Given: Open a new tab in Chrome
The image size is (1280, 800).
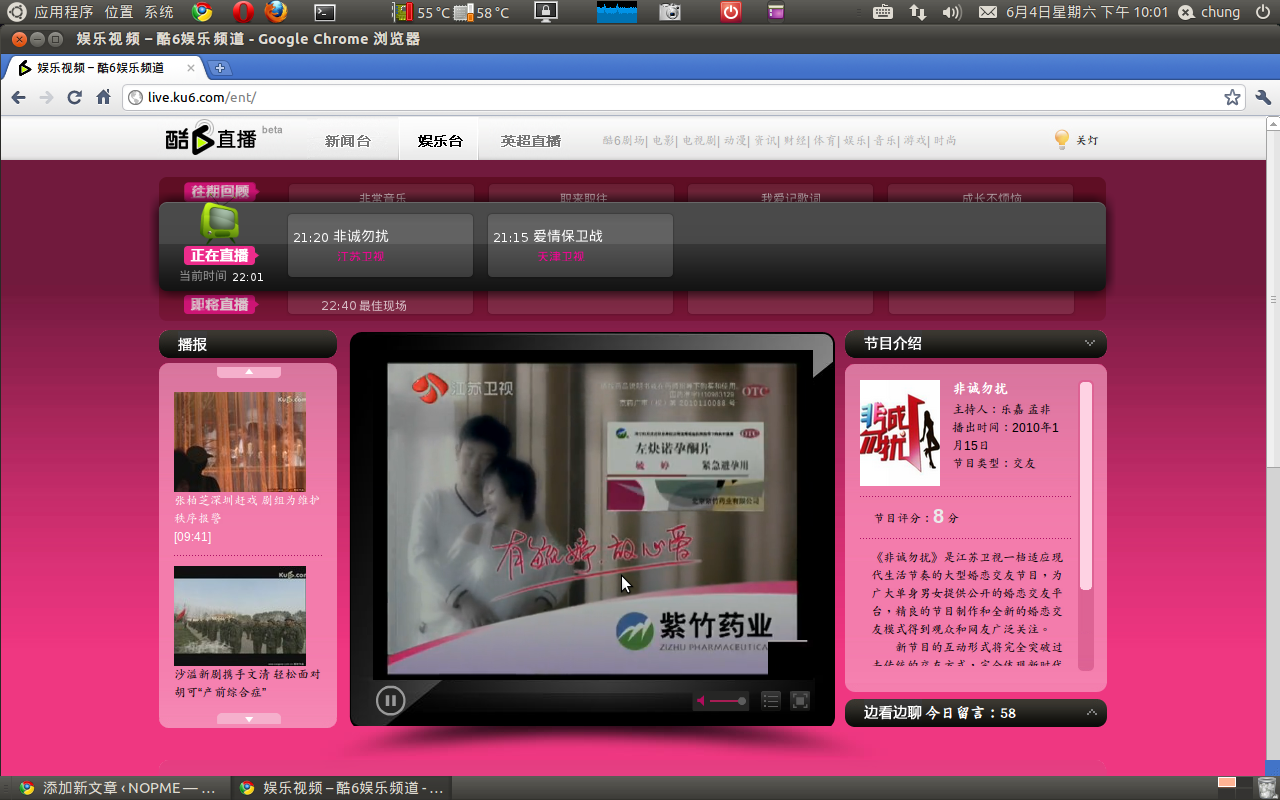Looking at the screenshot, I should pos(220,68).
